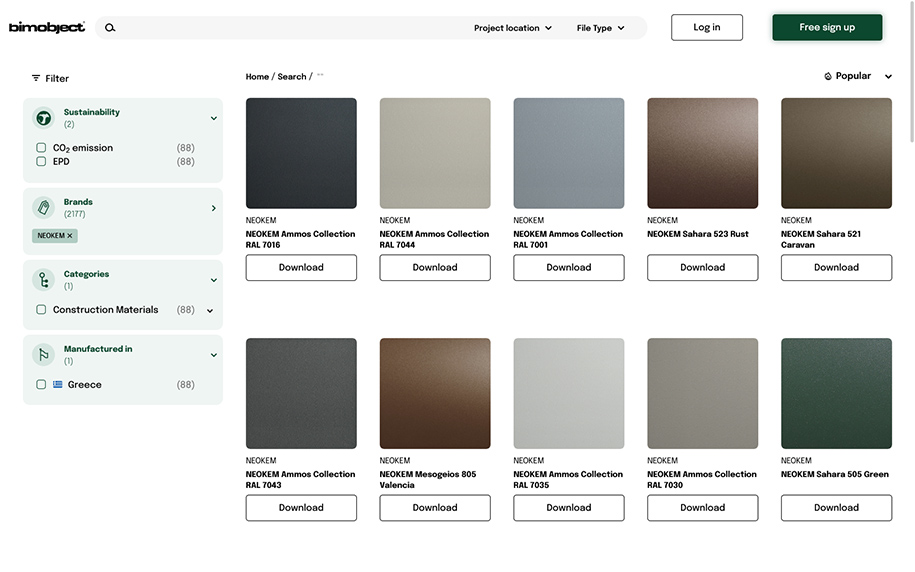
Task: Open the Popular sort dropdown
Action: [858, 76]
